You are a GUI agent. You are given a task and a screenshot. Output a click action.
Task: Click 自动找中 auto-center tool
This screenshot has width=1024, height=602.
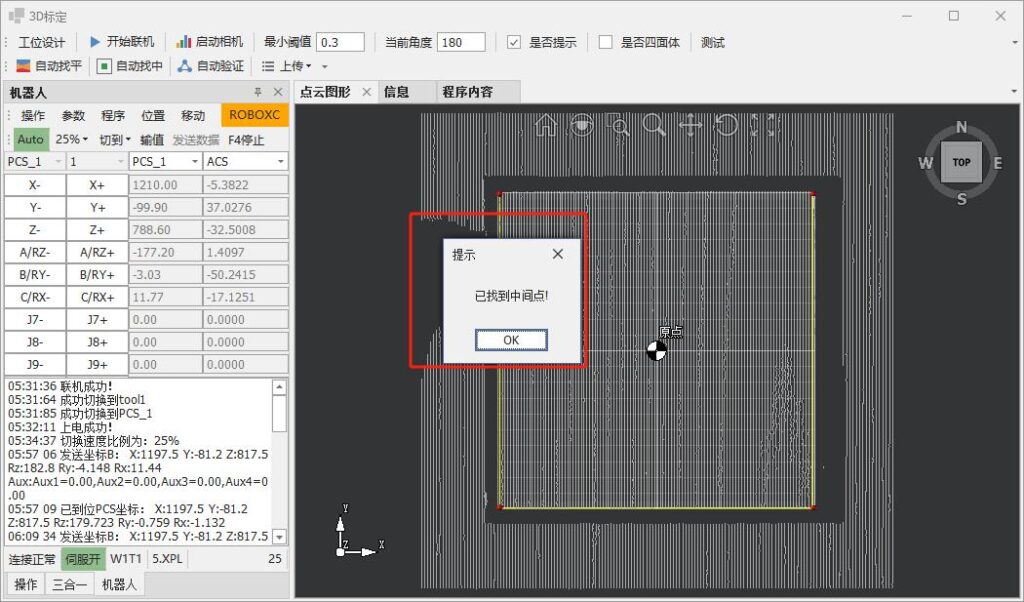pos(130,66)
